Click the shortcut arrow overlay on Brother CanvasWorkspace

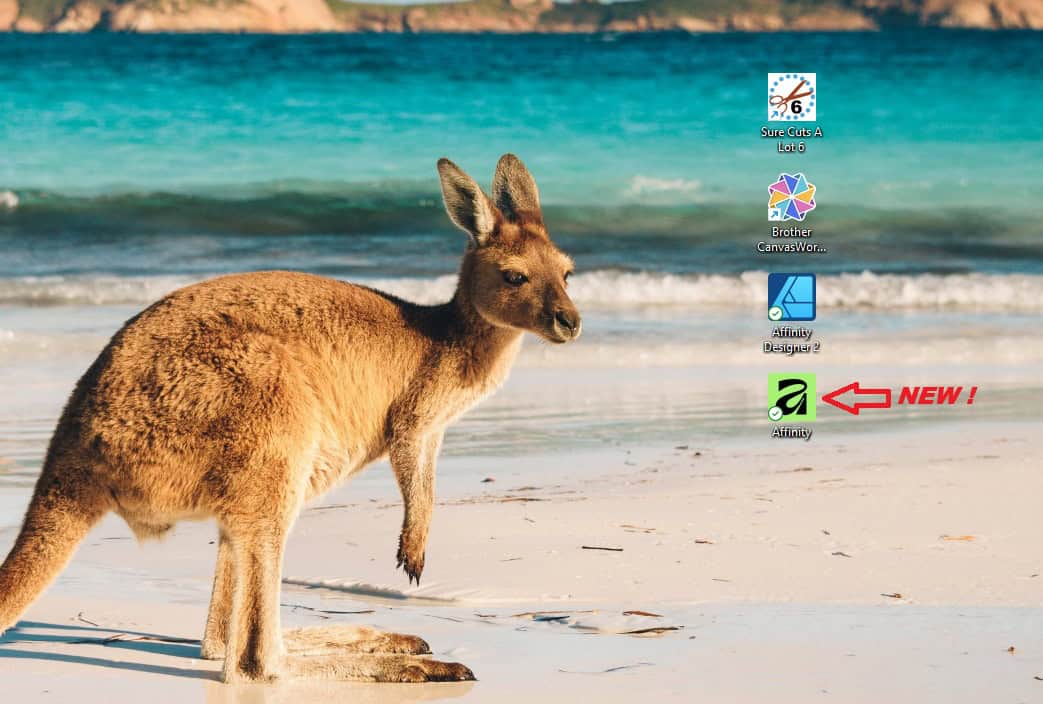tap(775, 214)
